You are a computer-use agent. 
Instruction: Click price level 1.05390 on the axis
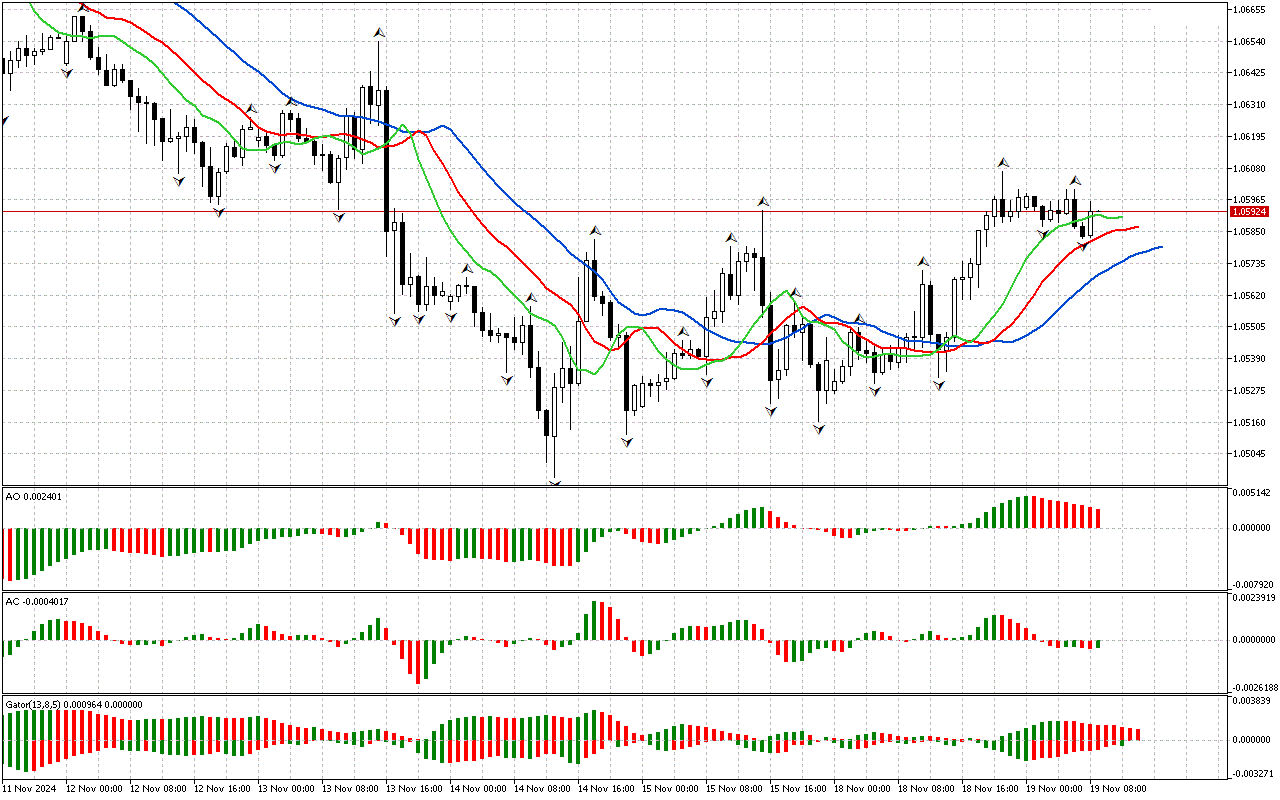(1251, 359)
